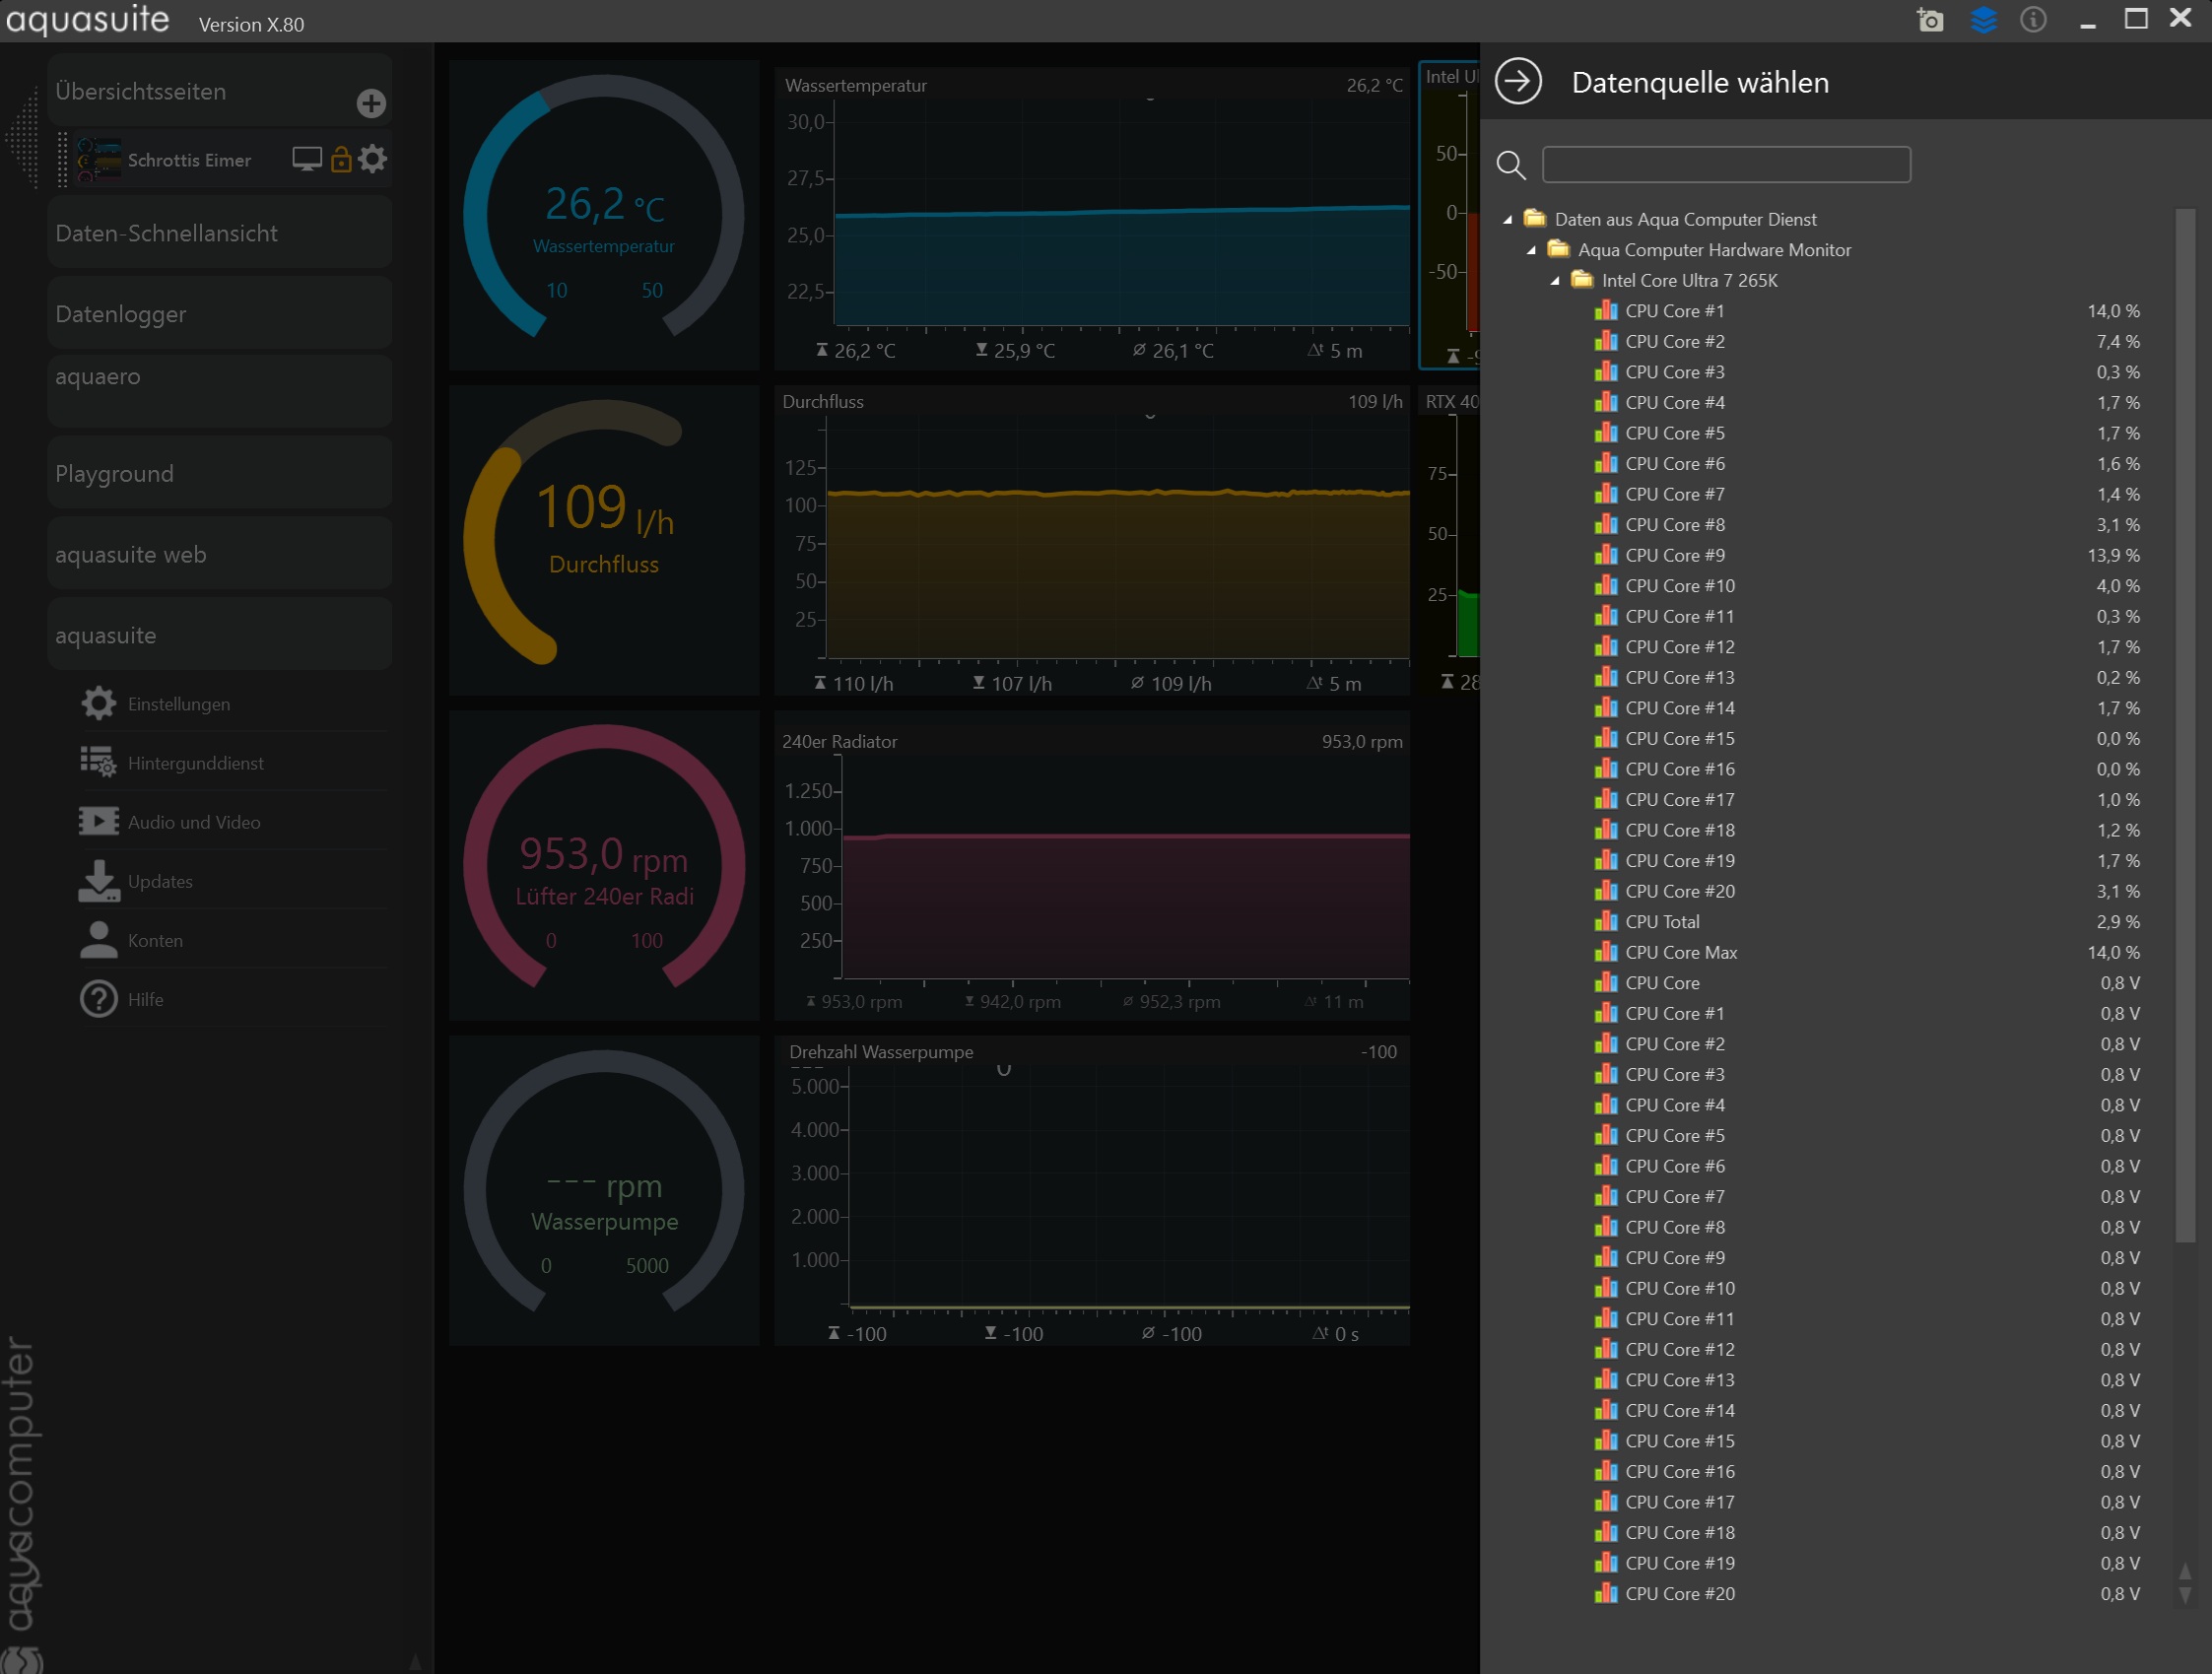Screen dimensions: 2212x1674
Task: Click the monitor icon beside Schrottis Eimer
Action: [306, 159]
